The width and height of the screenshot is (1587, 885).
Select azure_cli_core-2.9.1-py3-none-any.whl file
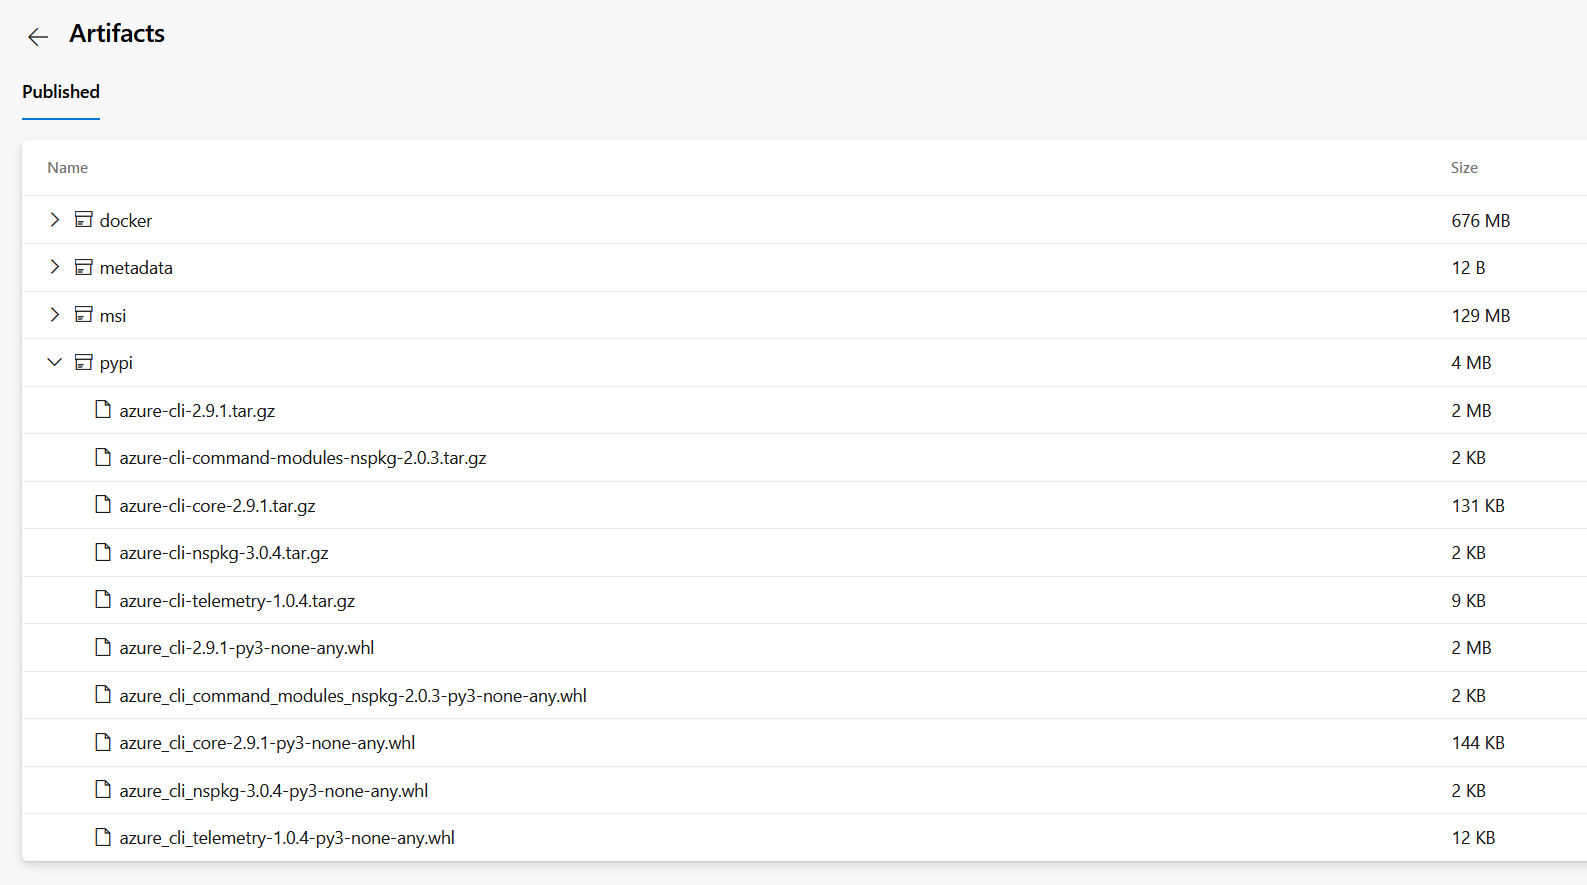[267, 743]
